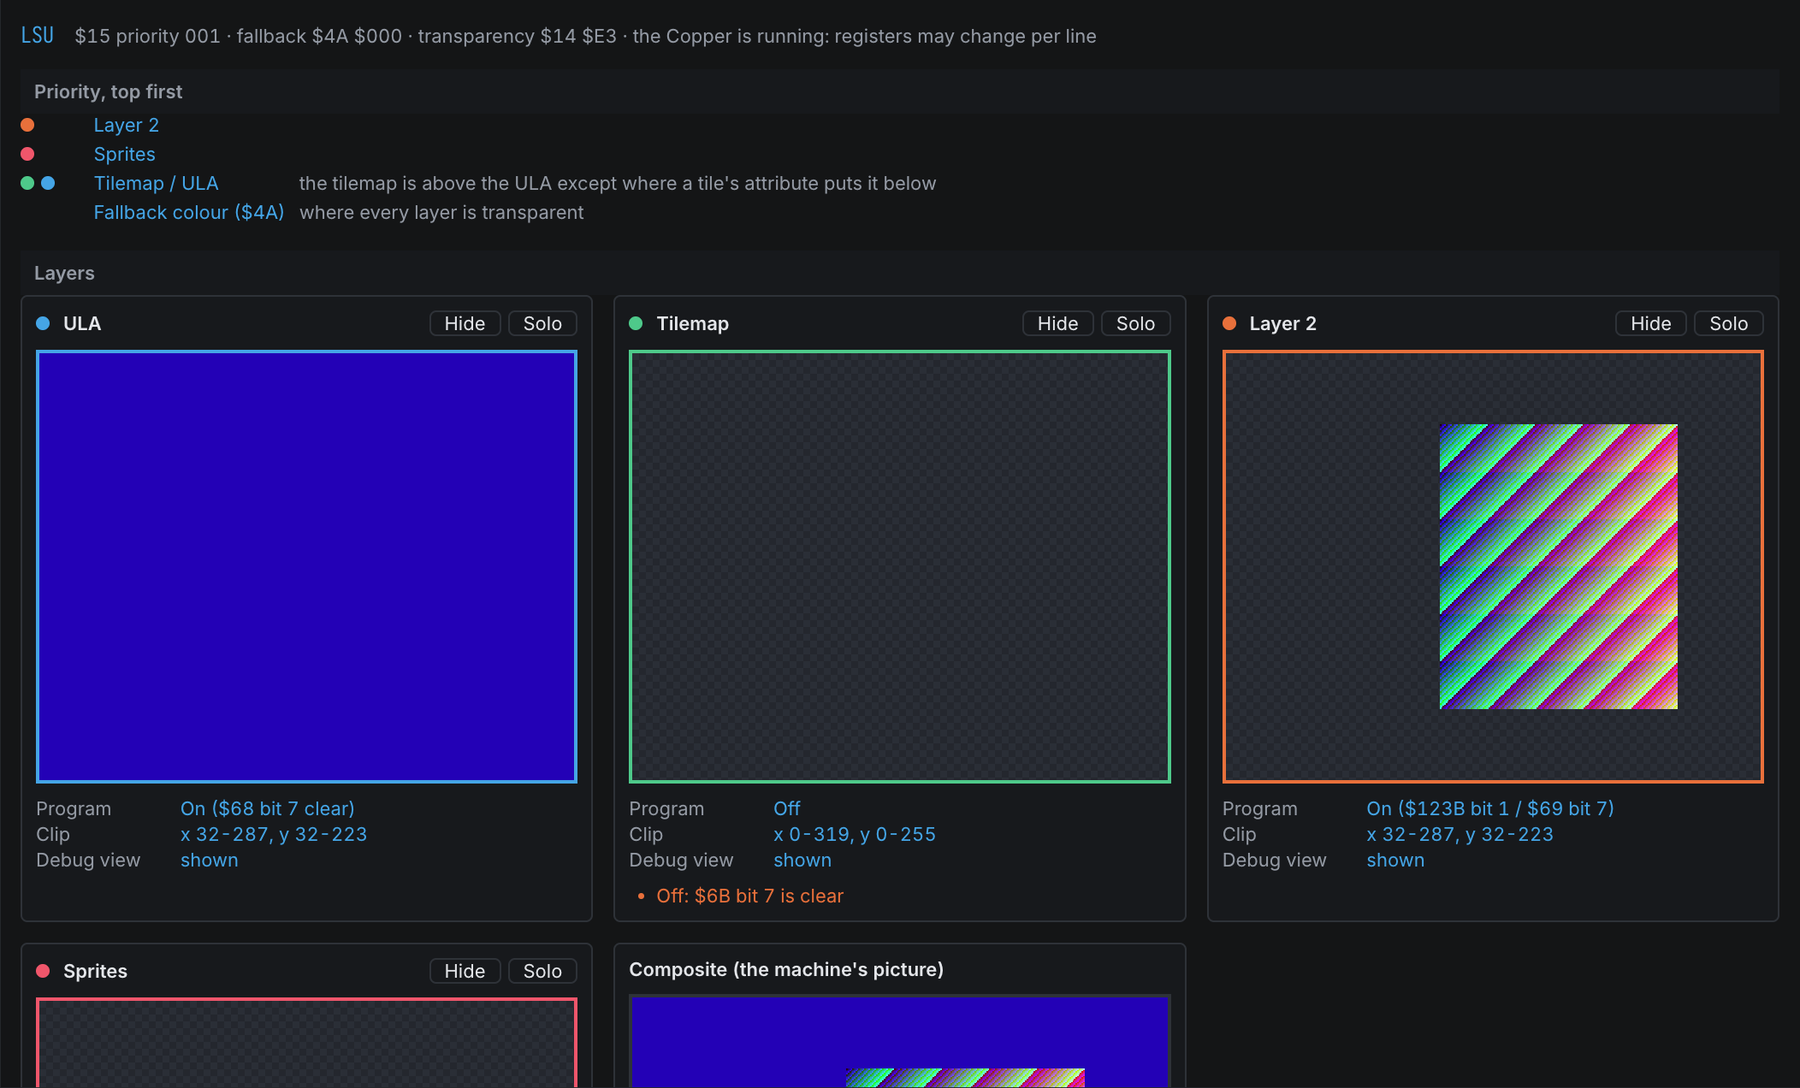Click ULA clip value 'x 32-287, y 32-223'
The width and height of the screenshot is (1800, 1088).
(x=274, y=834)
